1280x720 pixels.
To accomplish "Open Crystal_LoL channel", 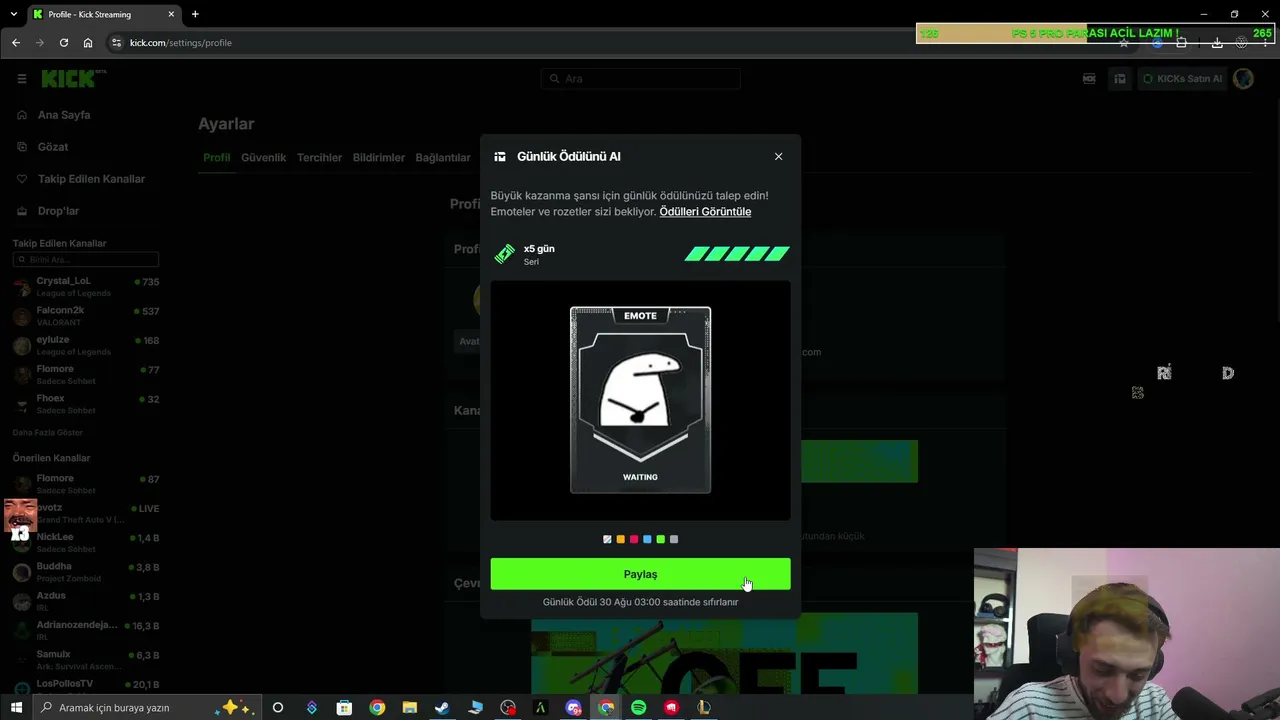I will click(86, 287).
